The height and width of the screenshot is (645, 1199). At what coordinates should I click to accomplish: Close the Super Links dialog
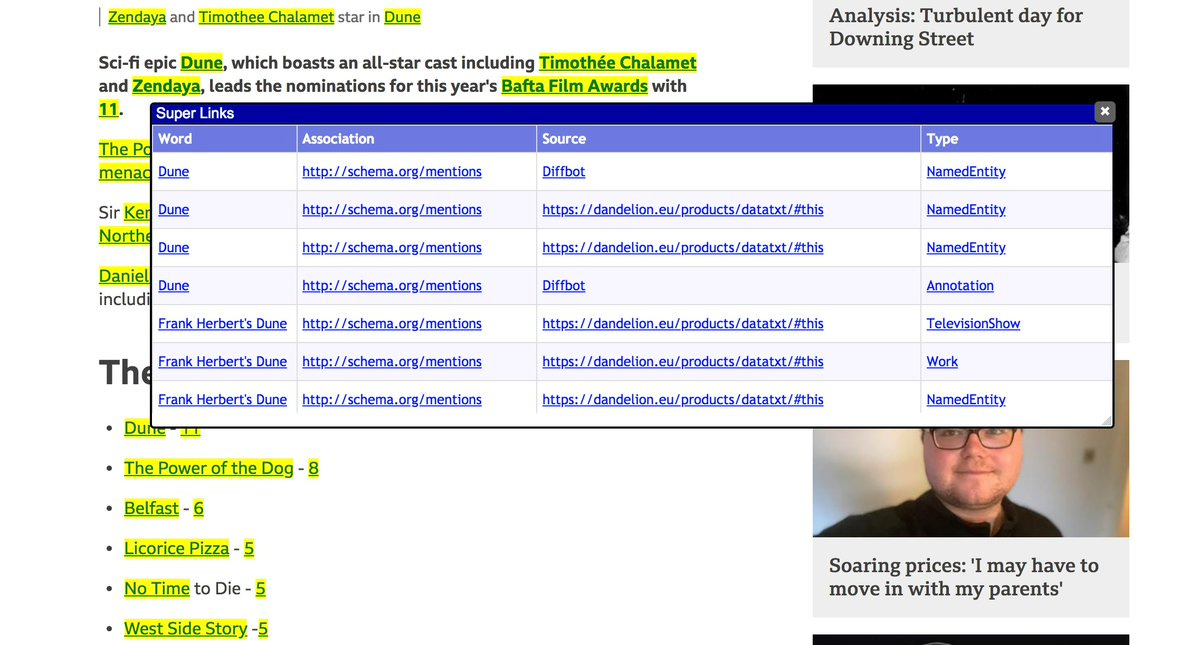pyautogui.click(x=1104, y=112)
